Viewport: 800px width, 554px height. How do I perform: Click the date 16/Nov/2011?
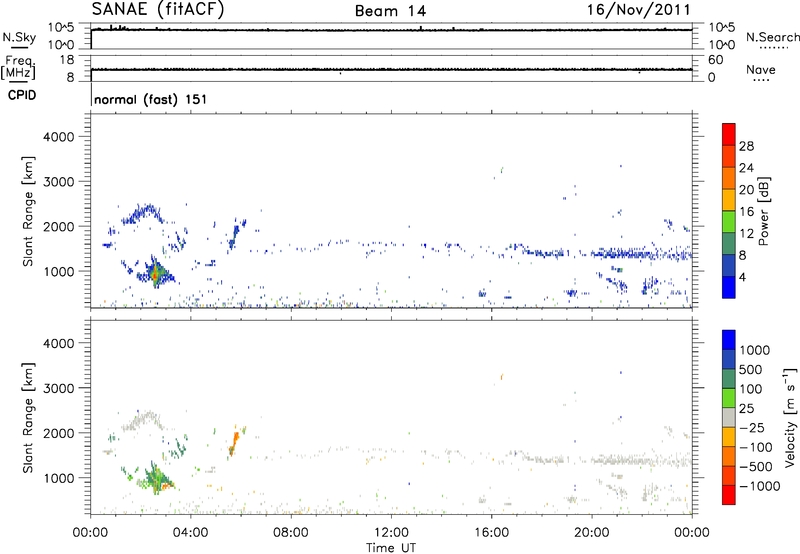639,10
